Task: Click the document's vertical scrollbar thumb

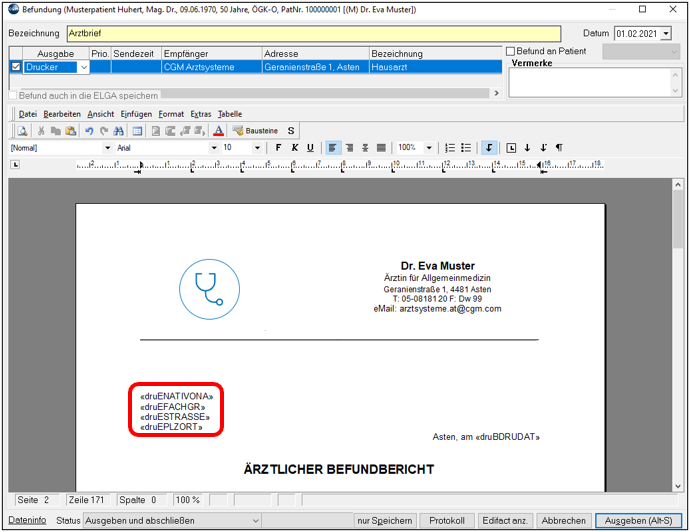Action: pyautogui.click(x=678, y=220)
